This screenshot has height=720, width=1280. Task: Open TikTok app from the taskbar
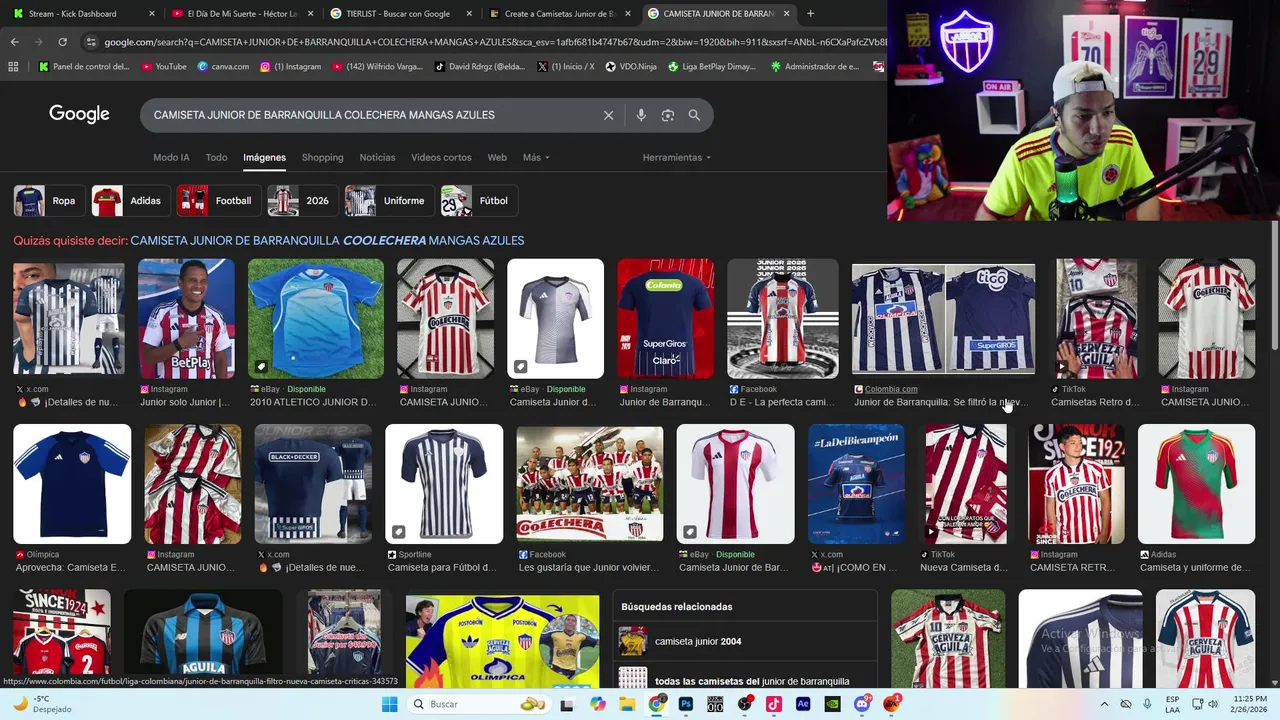point(774,704)
